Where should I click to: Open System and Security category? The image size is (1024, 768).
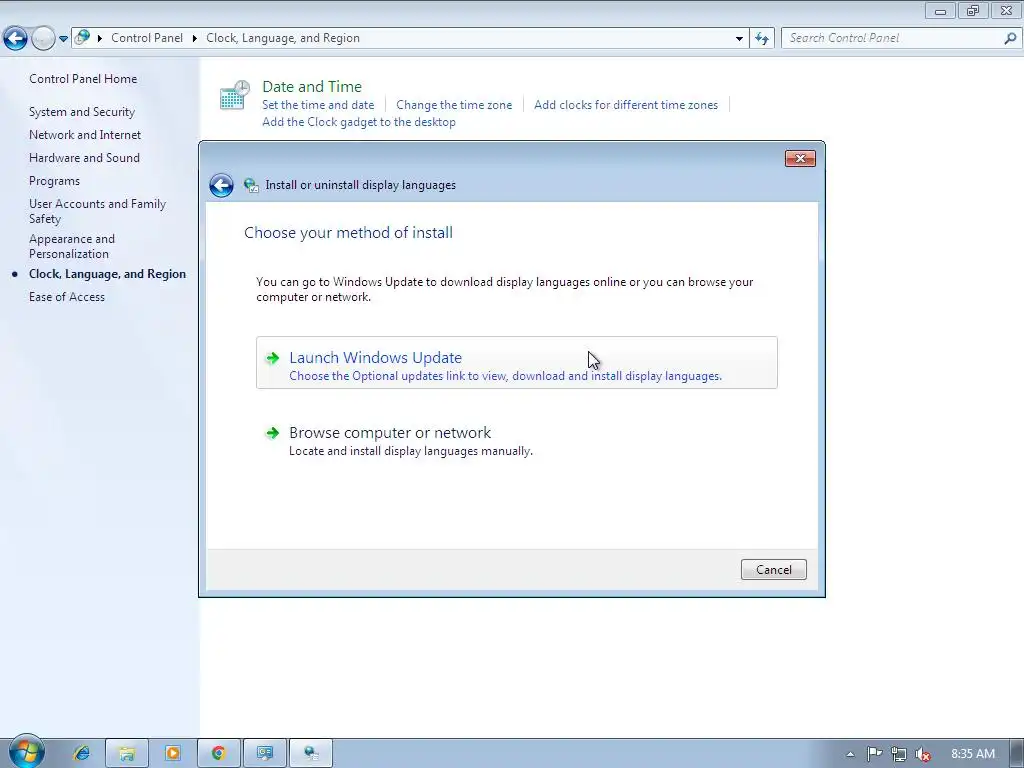[82, 112]
